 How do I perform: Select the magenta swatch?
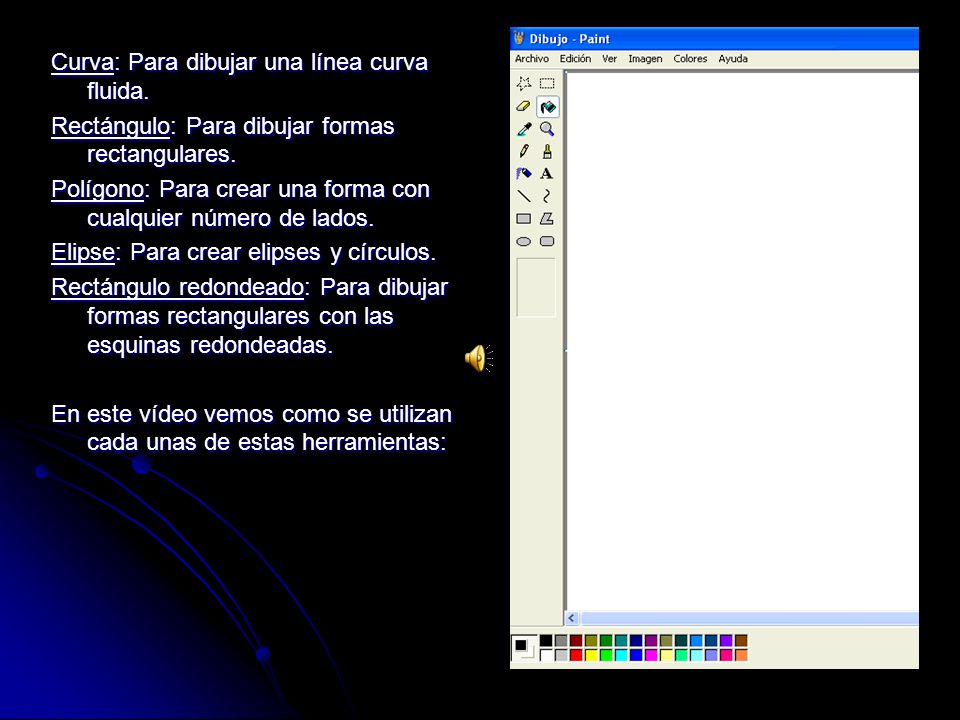[651, 655]
